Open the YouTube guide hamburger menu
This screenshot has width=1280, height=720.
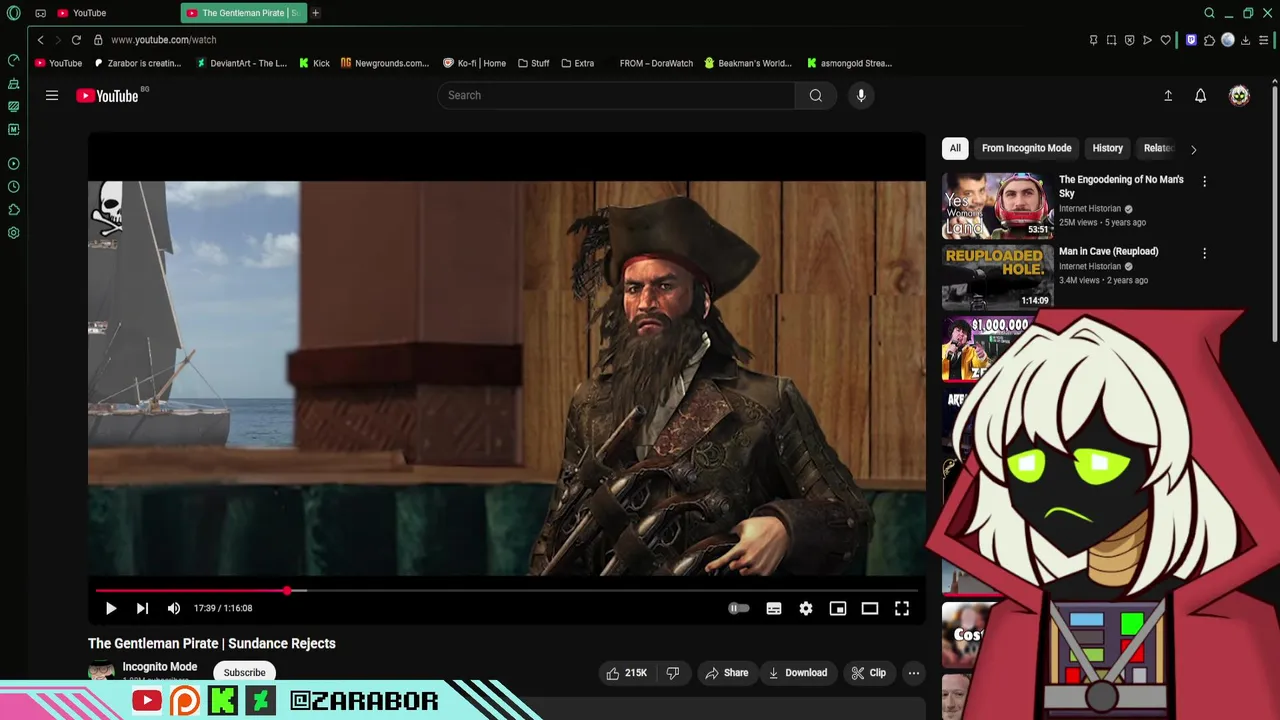click(x=52, y=95)
